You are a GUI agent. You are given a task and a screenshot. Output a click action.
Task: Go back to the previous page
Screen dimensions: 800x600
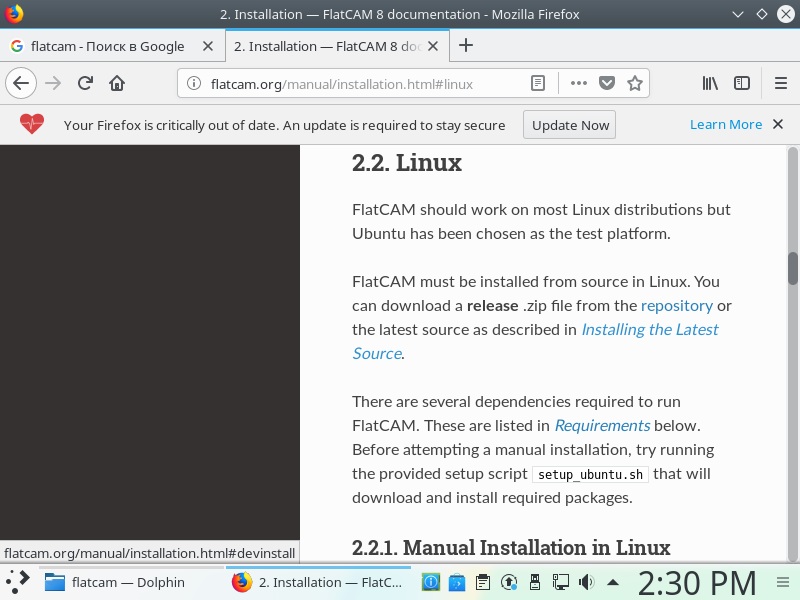[21, 83]
